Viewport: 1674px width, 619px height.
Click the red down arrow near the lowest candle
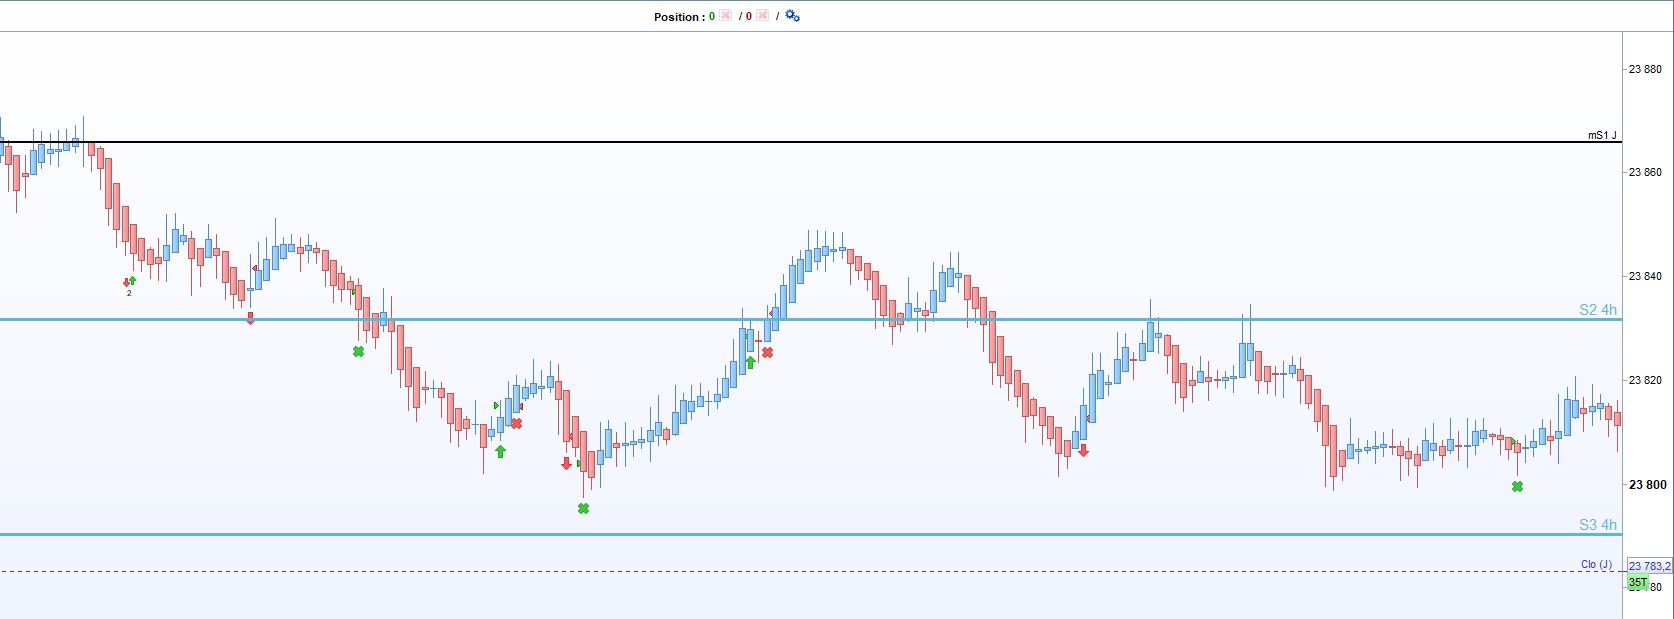point(566,463)
